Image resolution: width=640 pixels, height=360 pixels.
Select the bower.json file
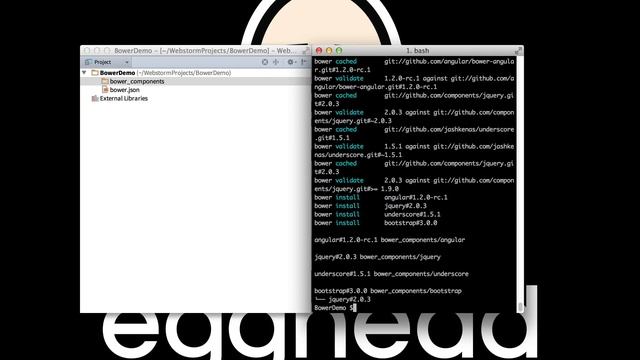point(124,90)
